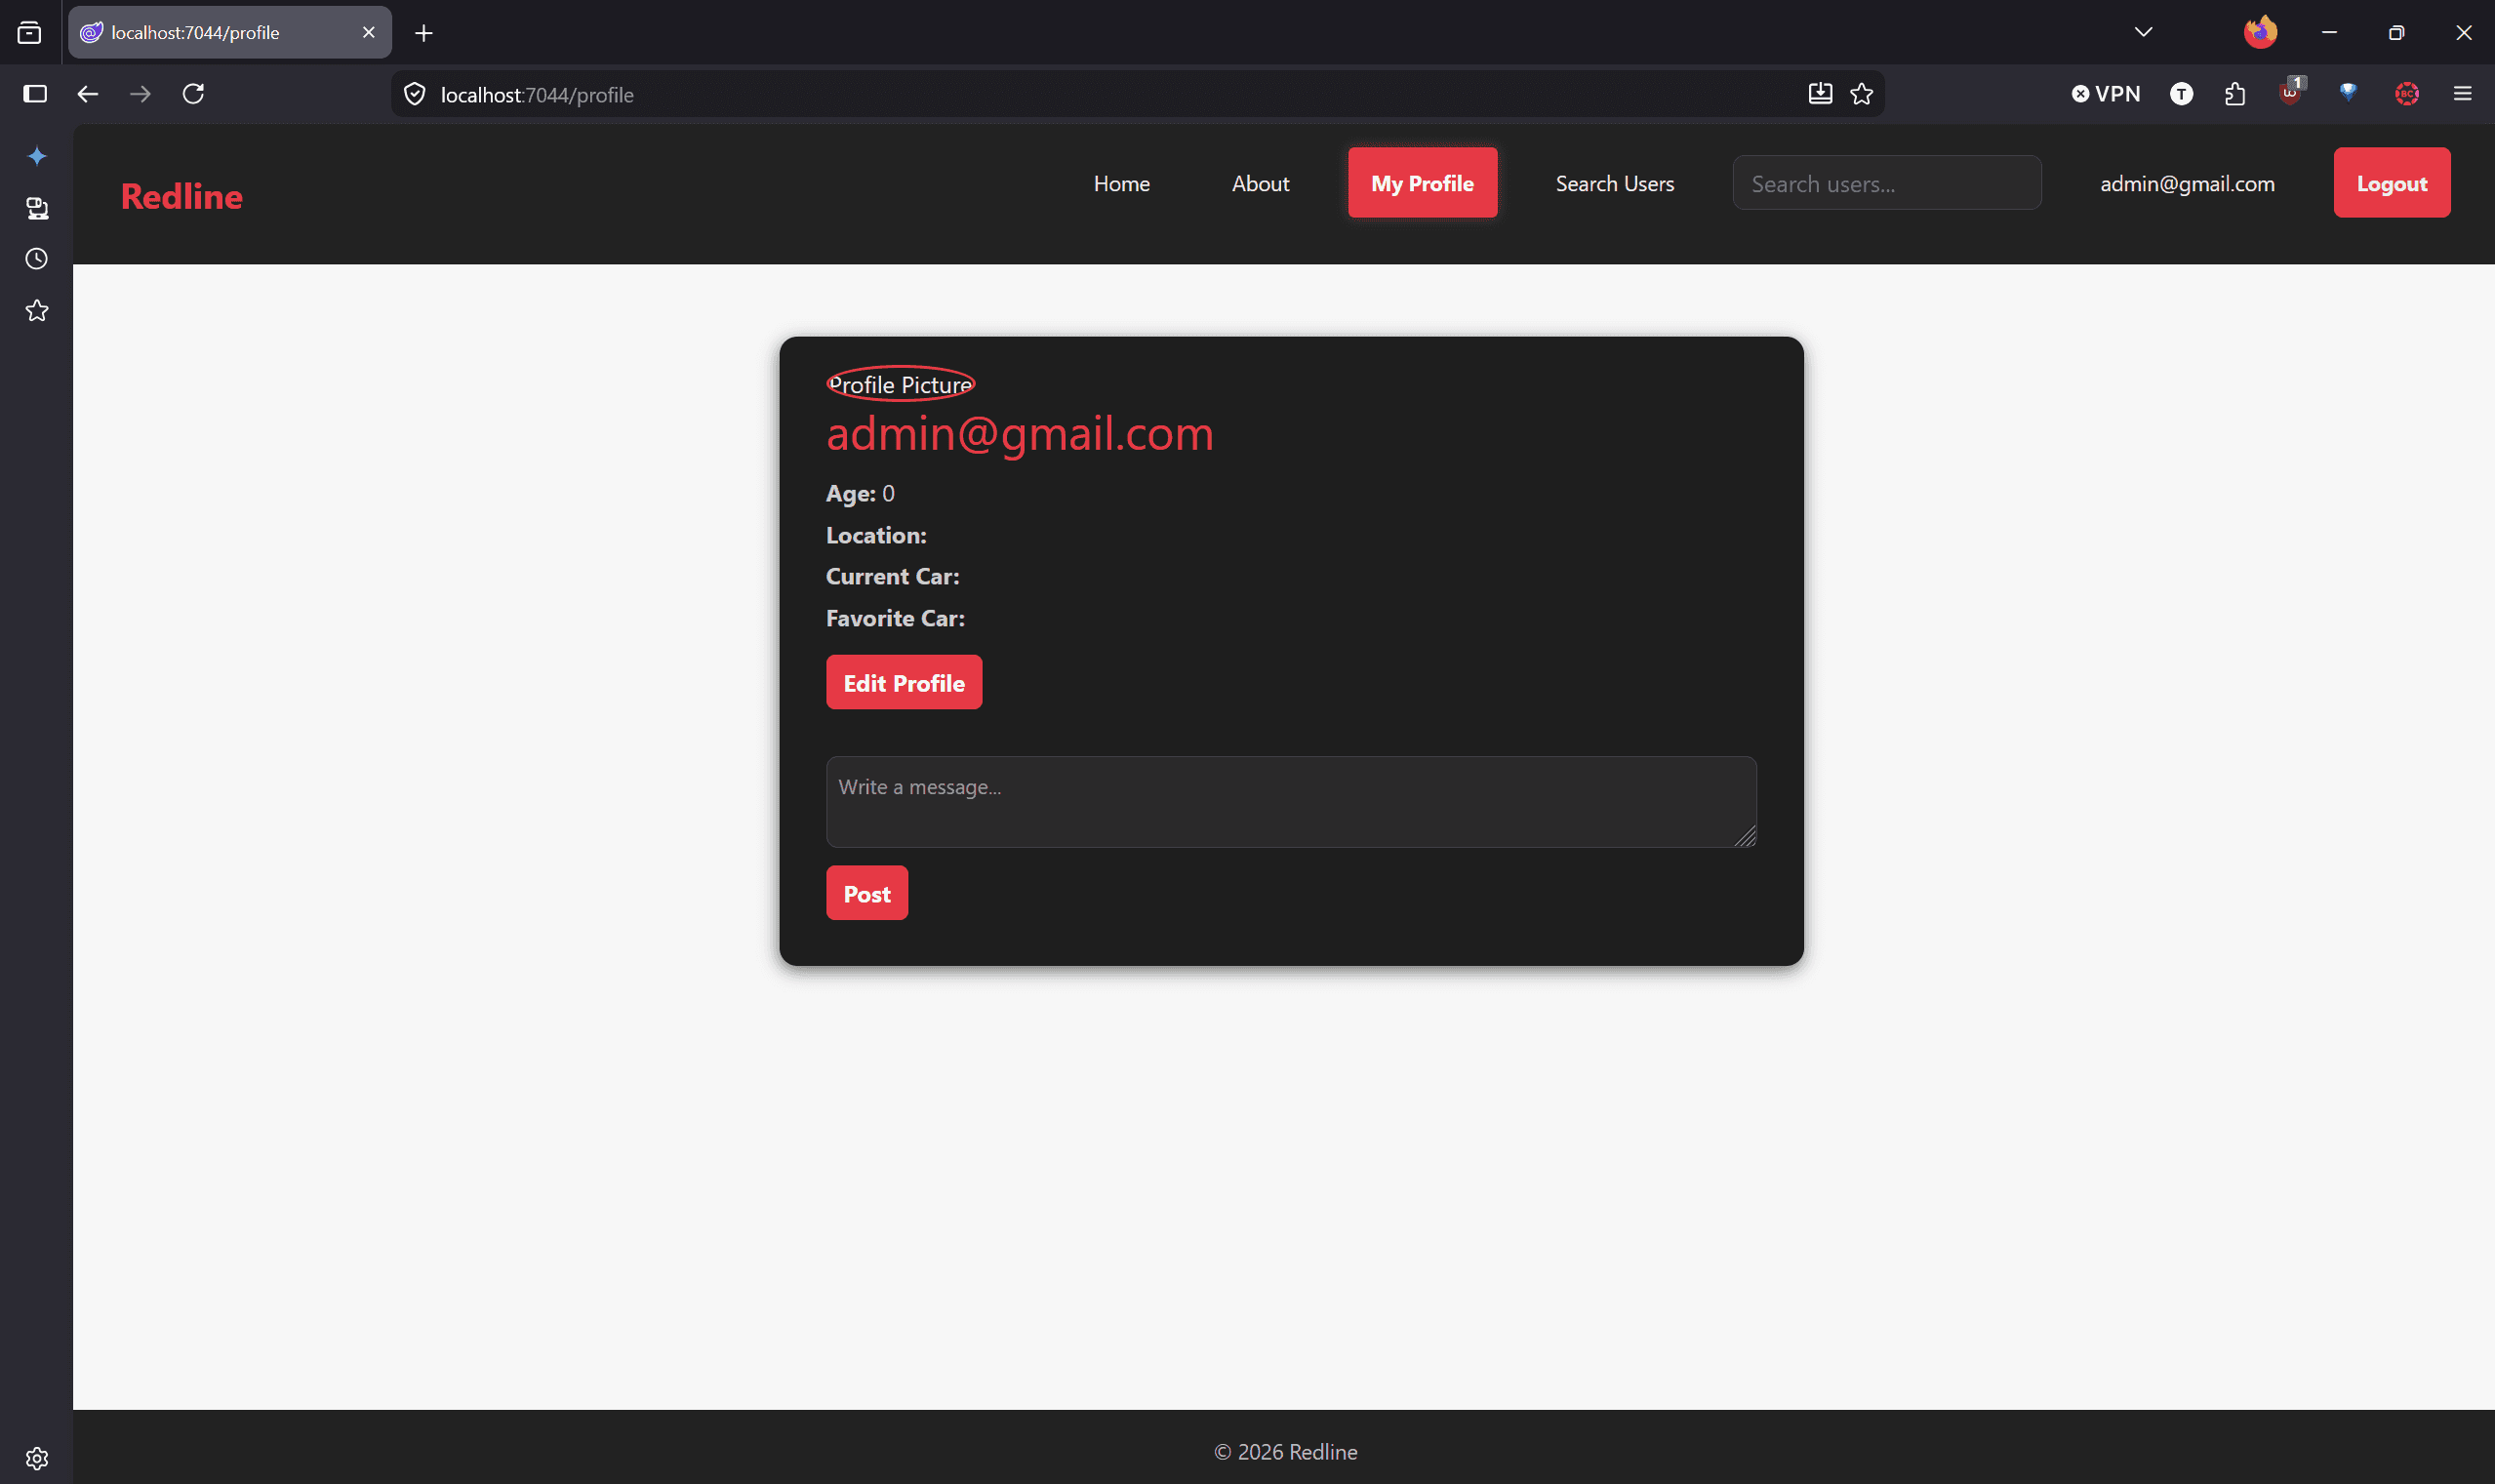This screenshot has width=2495, height=1484.
Task: Open a new browser tab with plus
Action: [x=424, y=33]
